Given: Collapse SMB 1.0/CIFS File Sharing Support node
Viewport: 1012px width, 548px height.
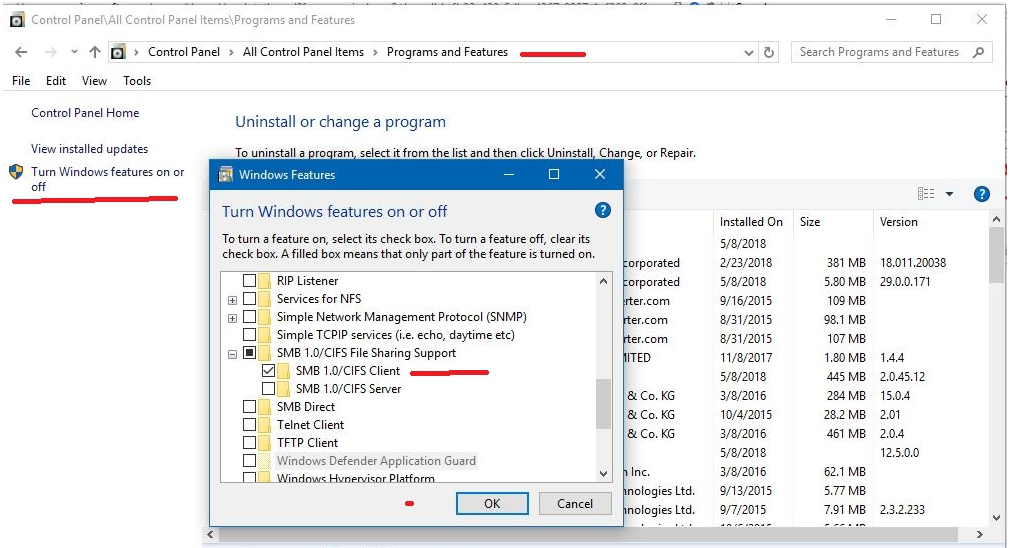Looking at the screenshot, I should (232, 354).
